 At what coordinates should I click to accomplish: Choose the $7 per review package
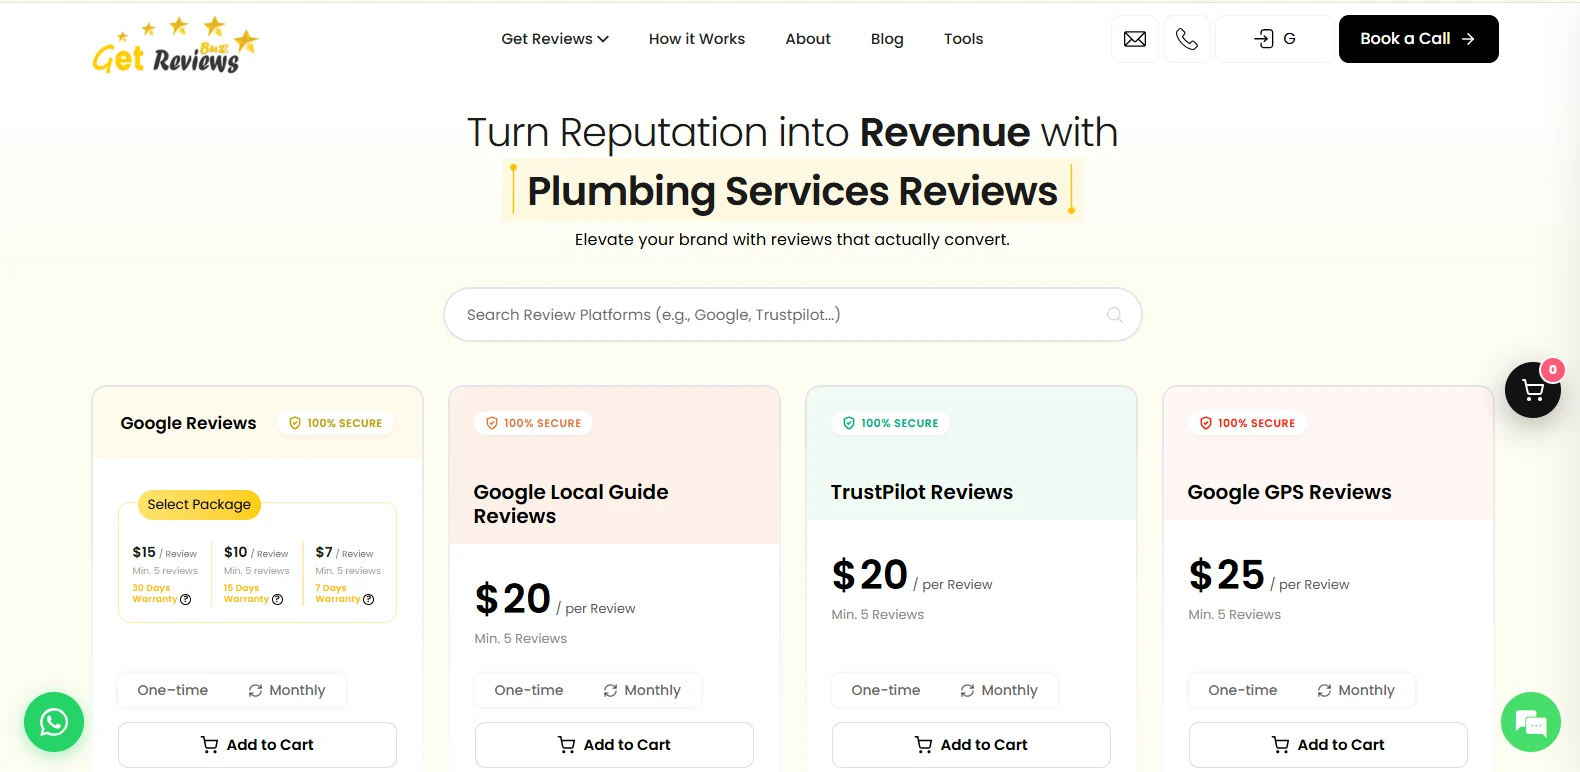(347, 575)
